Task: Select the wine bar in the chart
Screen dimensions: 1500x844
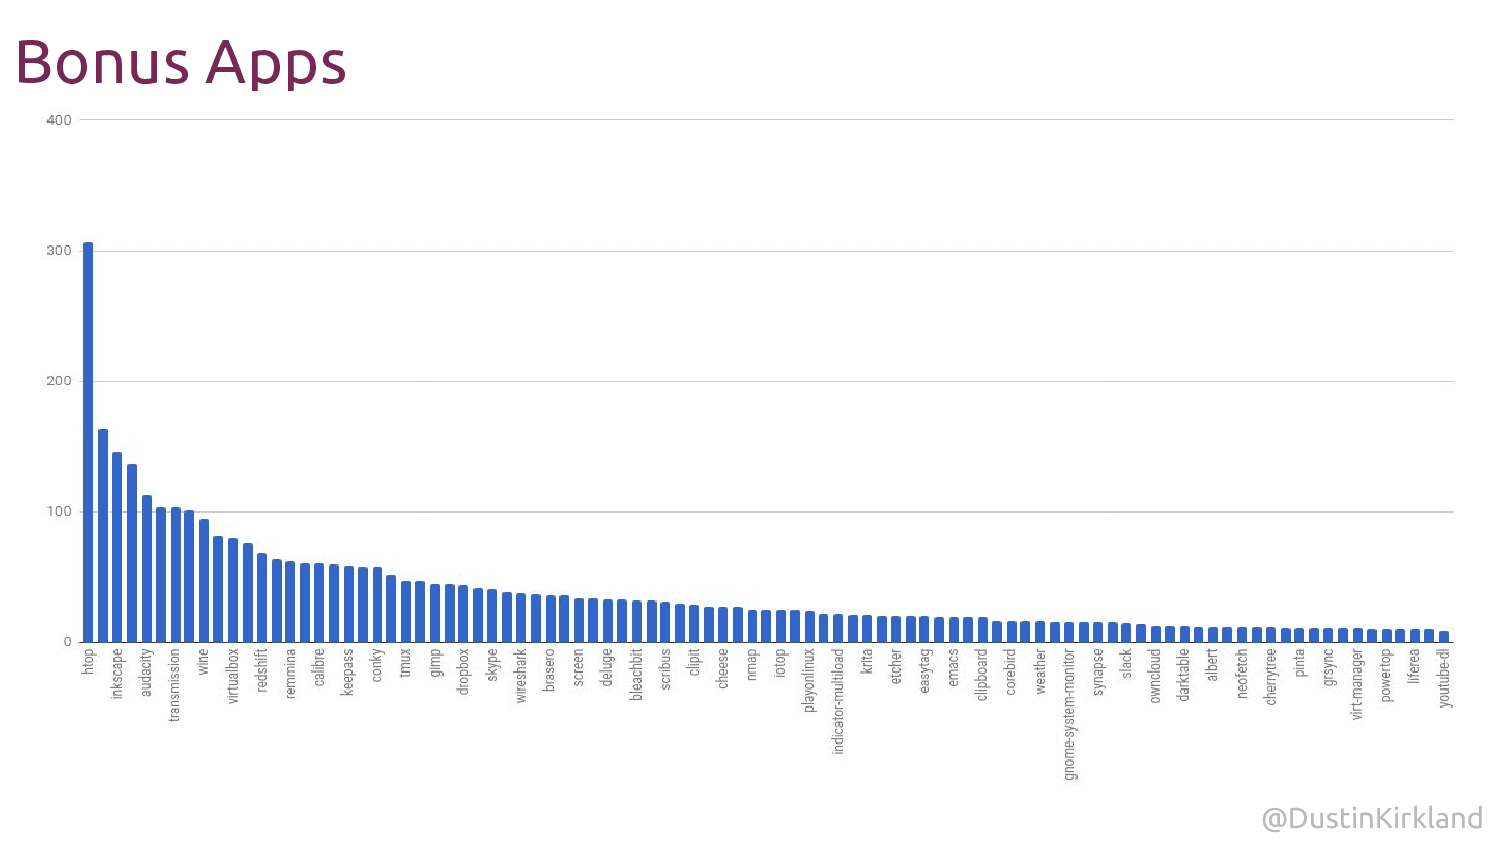Action: pos(204,581)
